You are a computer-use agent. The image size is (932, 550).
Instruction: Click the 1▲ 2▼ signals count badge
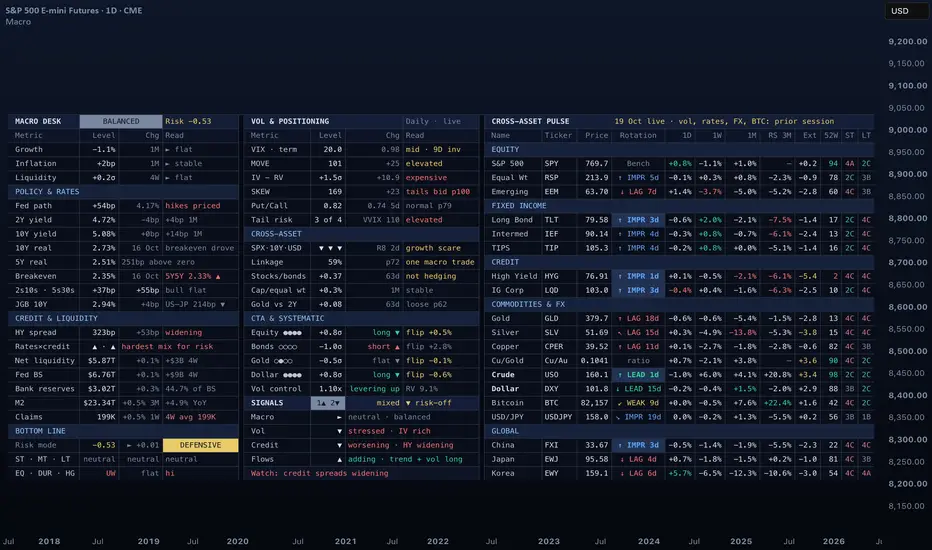pos(328,403)
